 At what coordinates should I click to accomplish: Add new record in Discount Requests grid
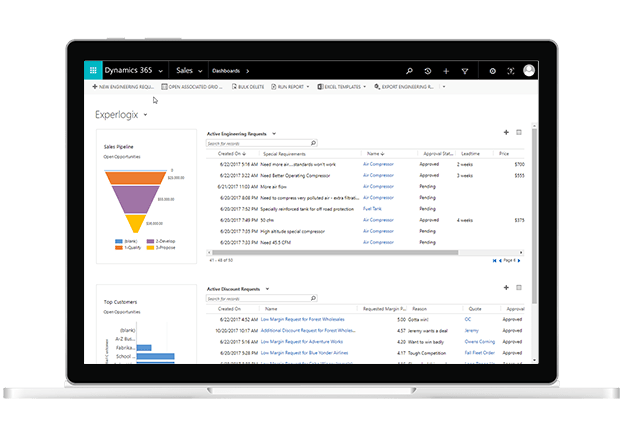tap(506, 287)
